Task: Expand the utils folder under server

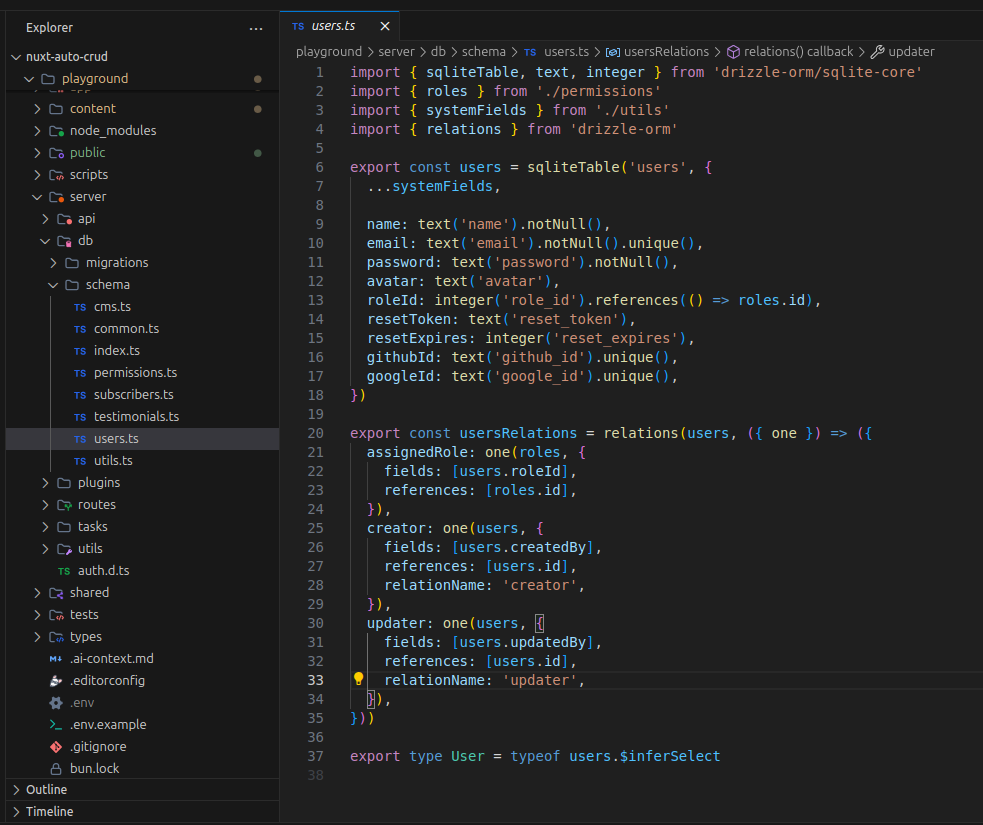Action: point(45,549)
